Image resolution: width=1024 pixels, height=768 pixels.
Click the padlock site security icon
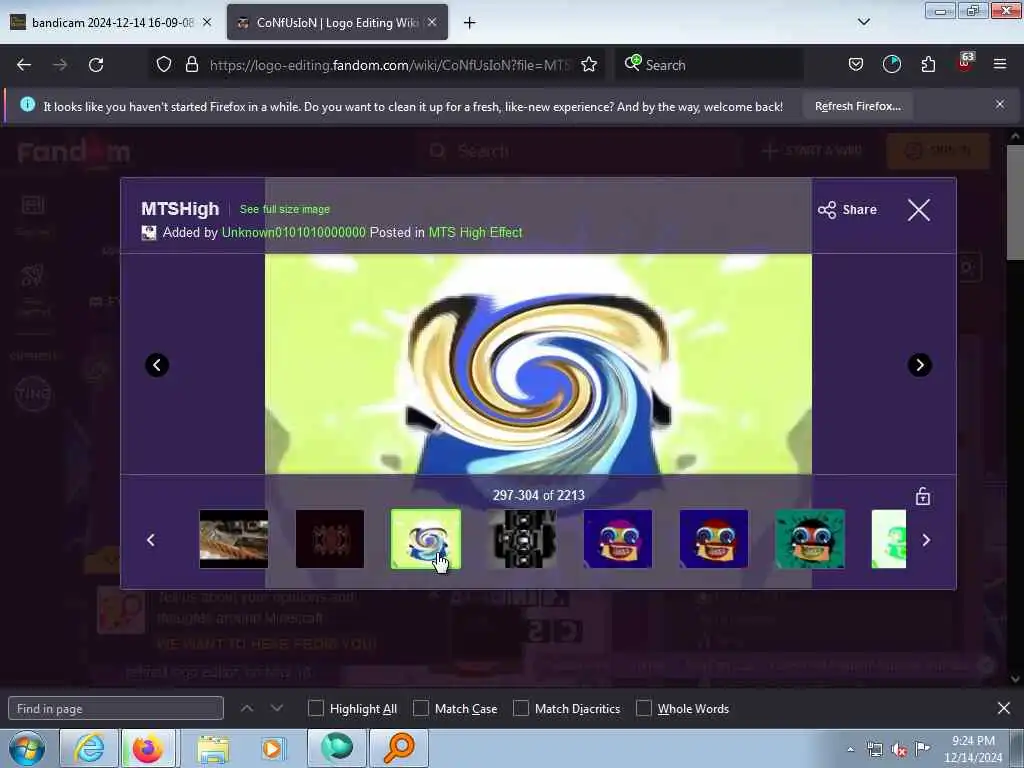coord(191,64)
